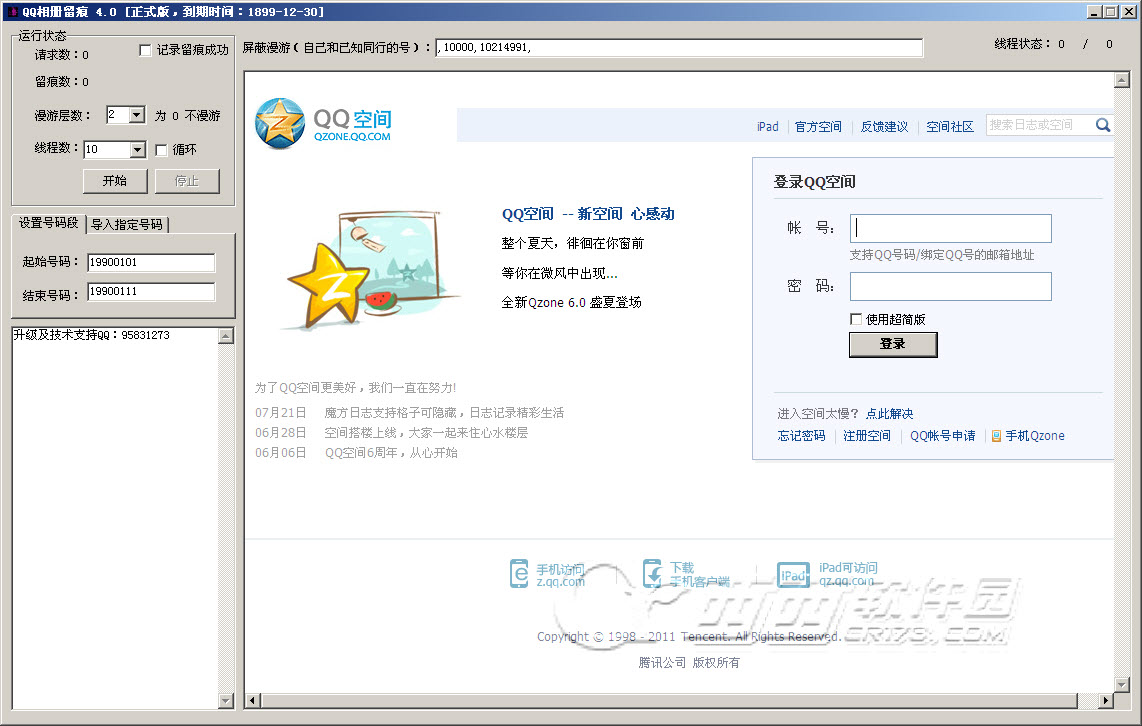Image resolution: width=1142 pixels, height=726 pixels.
Task: Open the 漫游层数 dropdown
Action: (x=137, y=115)
